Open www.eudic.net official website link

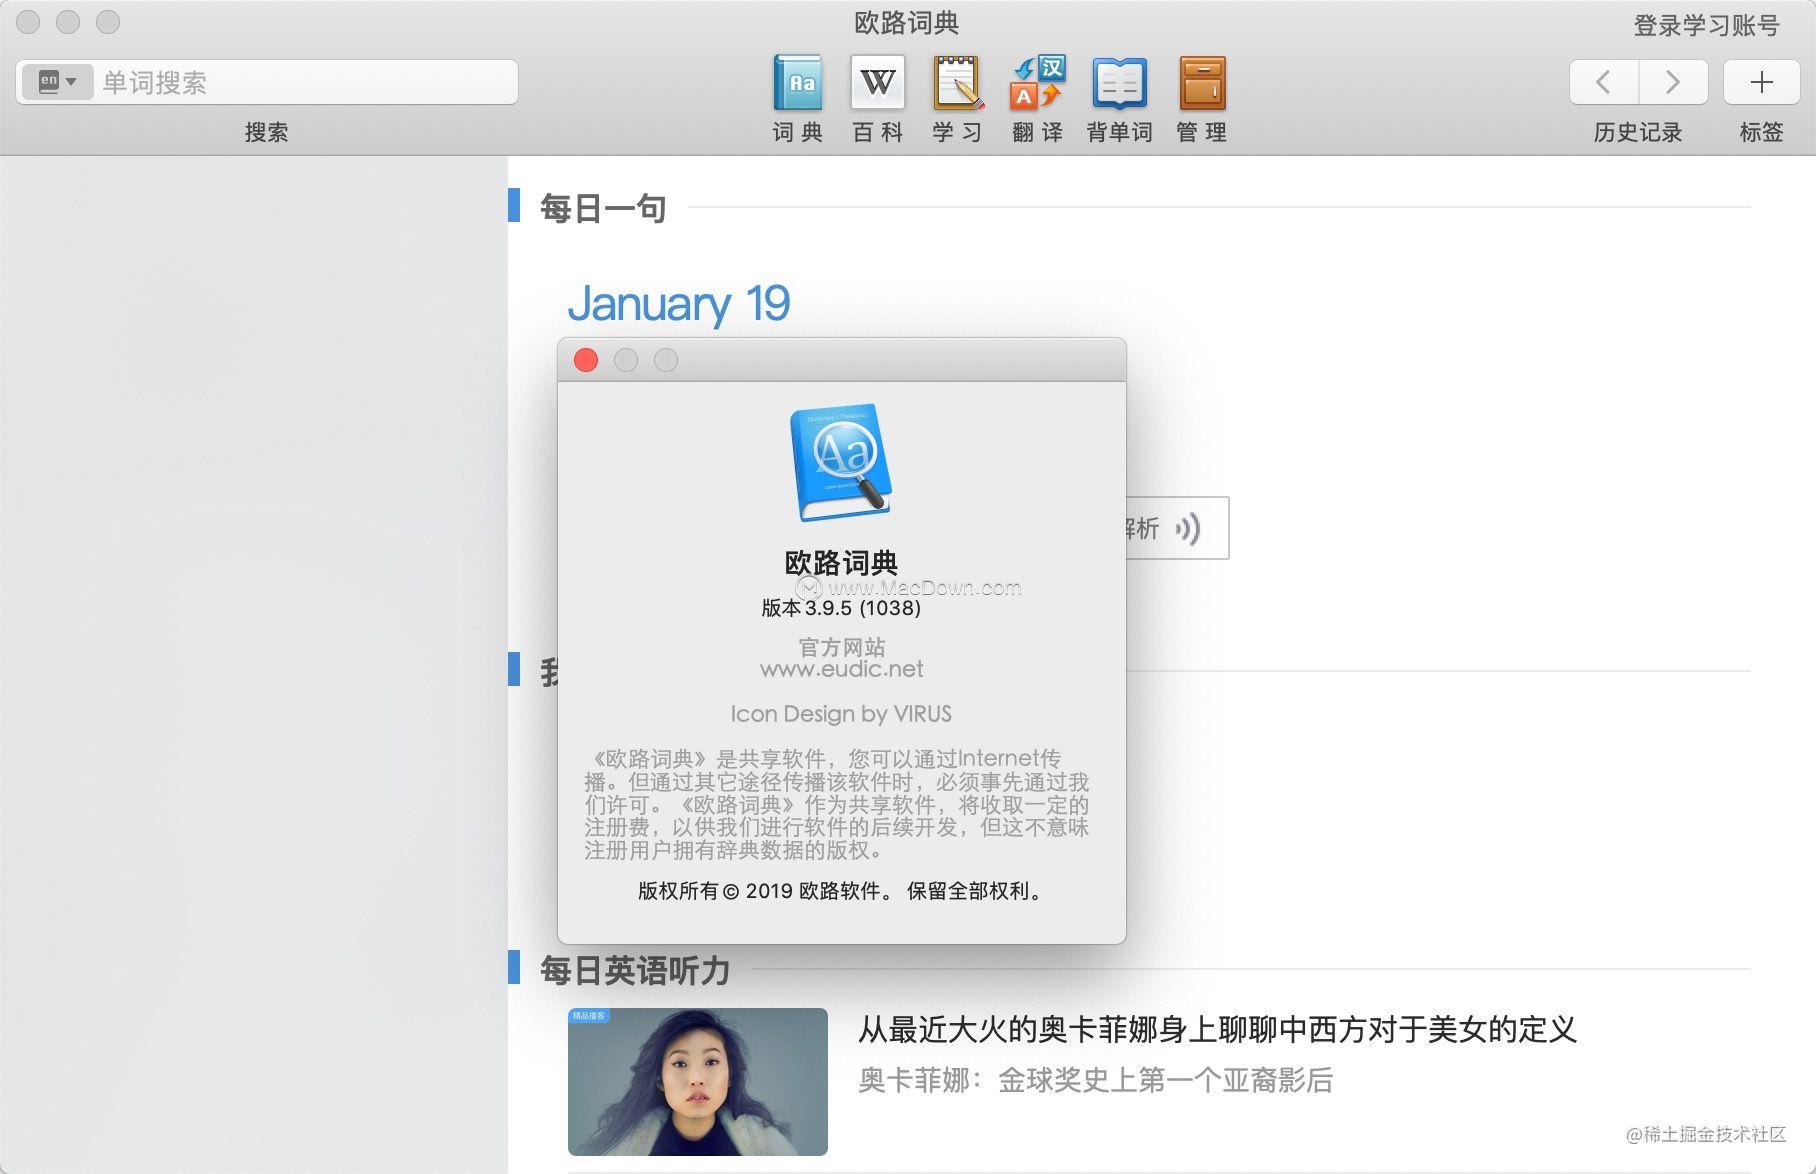click(841, 669)
